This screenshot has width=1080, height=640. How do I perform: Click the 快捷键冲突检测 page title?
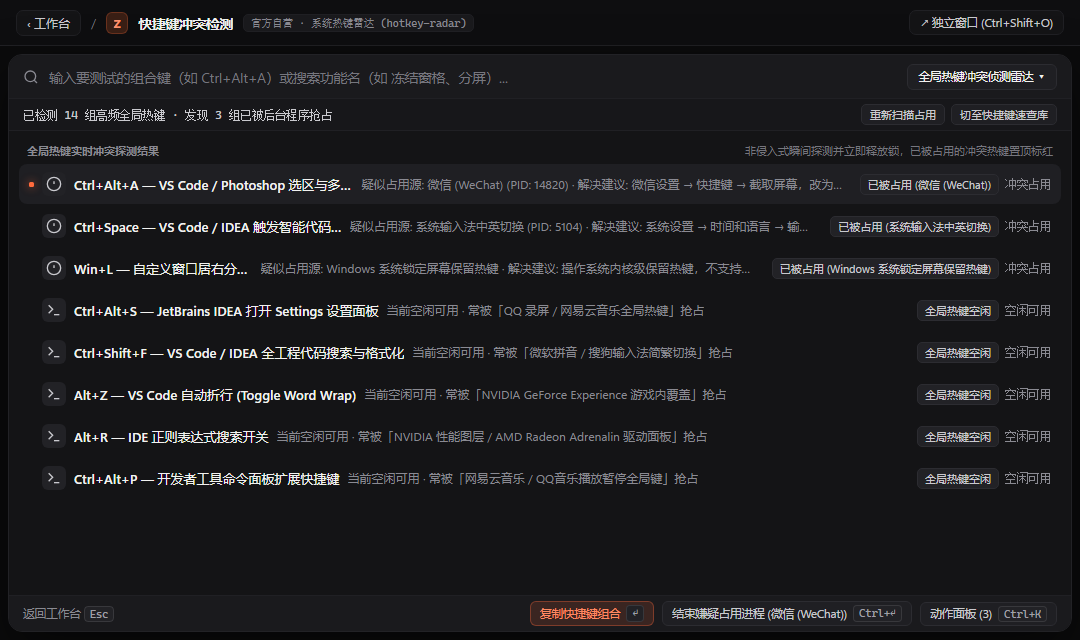click(185, 24)
